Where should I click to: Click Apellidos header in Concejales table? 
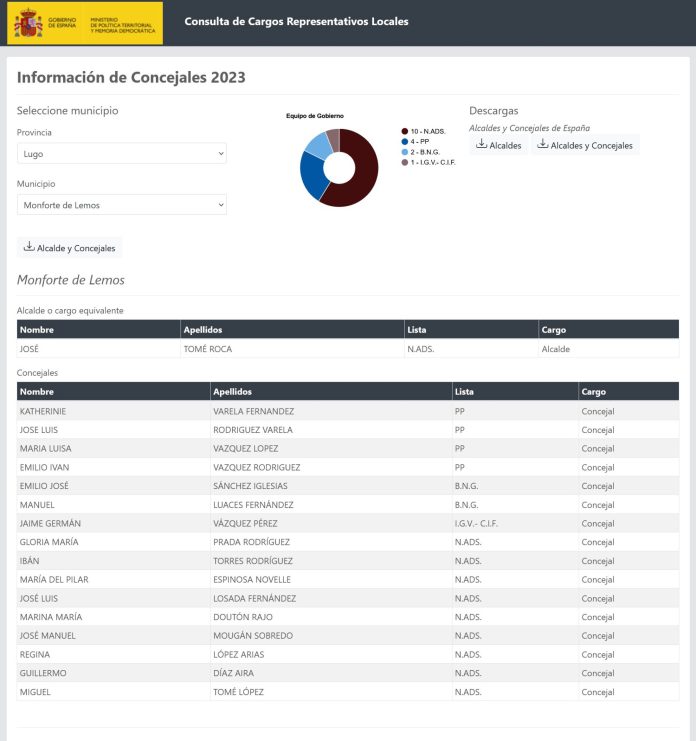232,392
